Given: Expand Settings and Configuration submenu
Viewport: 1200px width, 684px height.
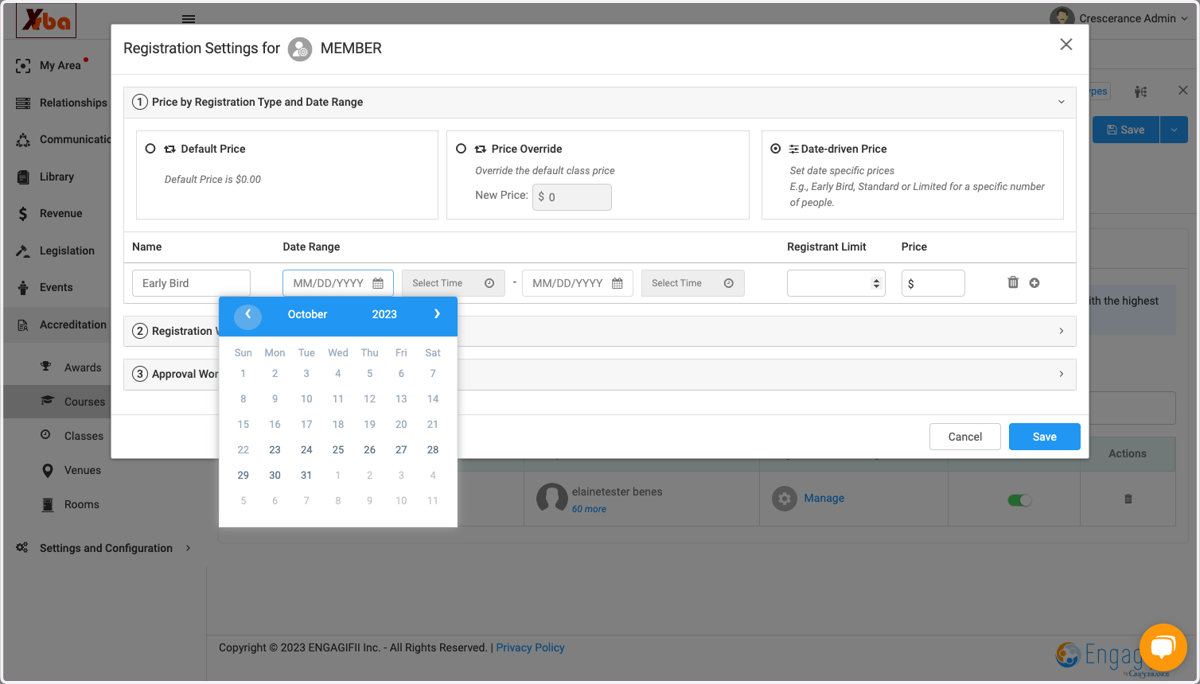Looking at the screenshot, I should click(188, 548).
